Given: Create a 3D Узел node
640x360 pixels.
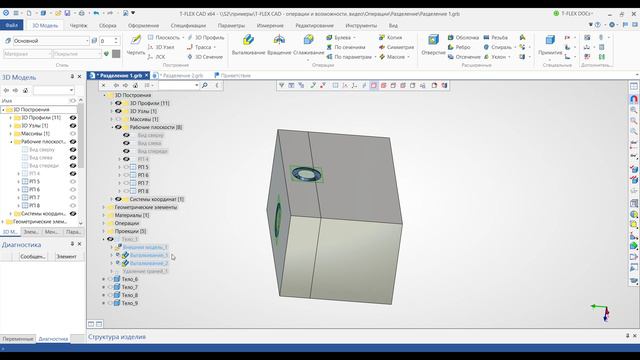Looking at the screenshot, I should click(161, 47).
